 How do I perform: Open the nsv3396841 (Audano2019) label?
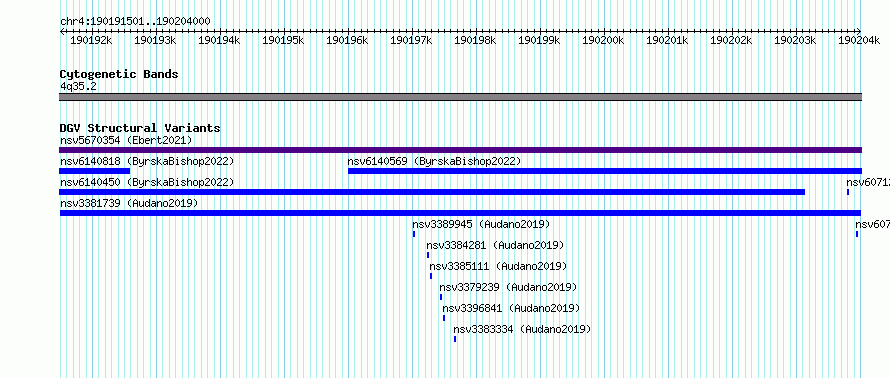(x=511, y=308)
